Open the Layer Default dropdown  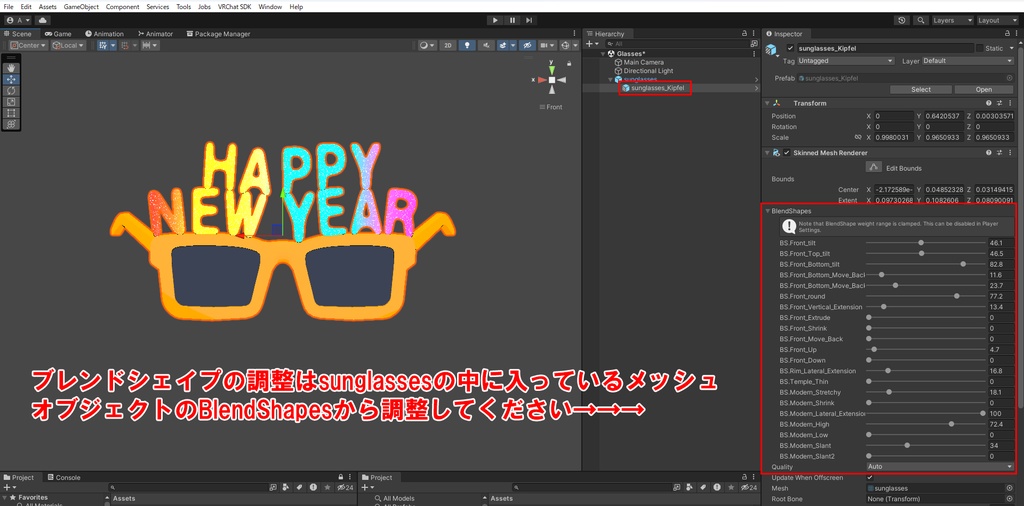pos(967,61)
